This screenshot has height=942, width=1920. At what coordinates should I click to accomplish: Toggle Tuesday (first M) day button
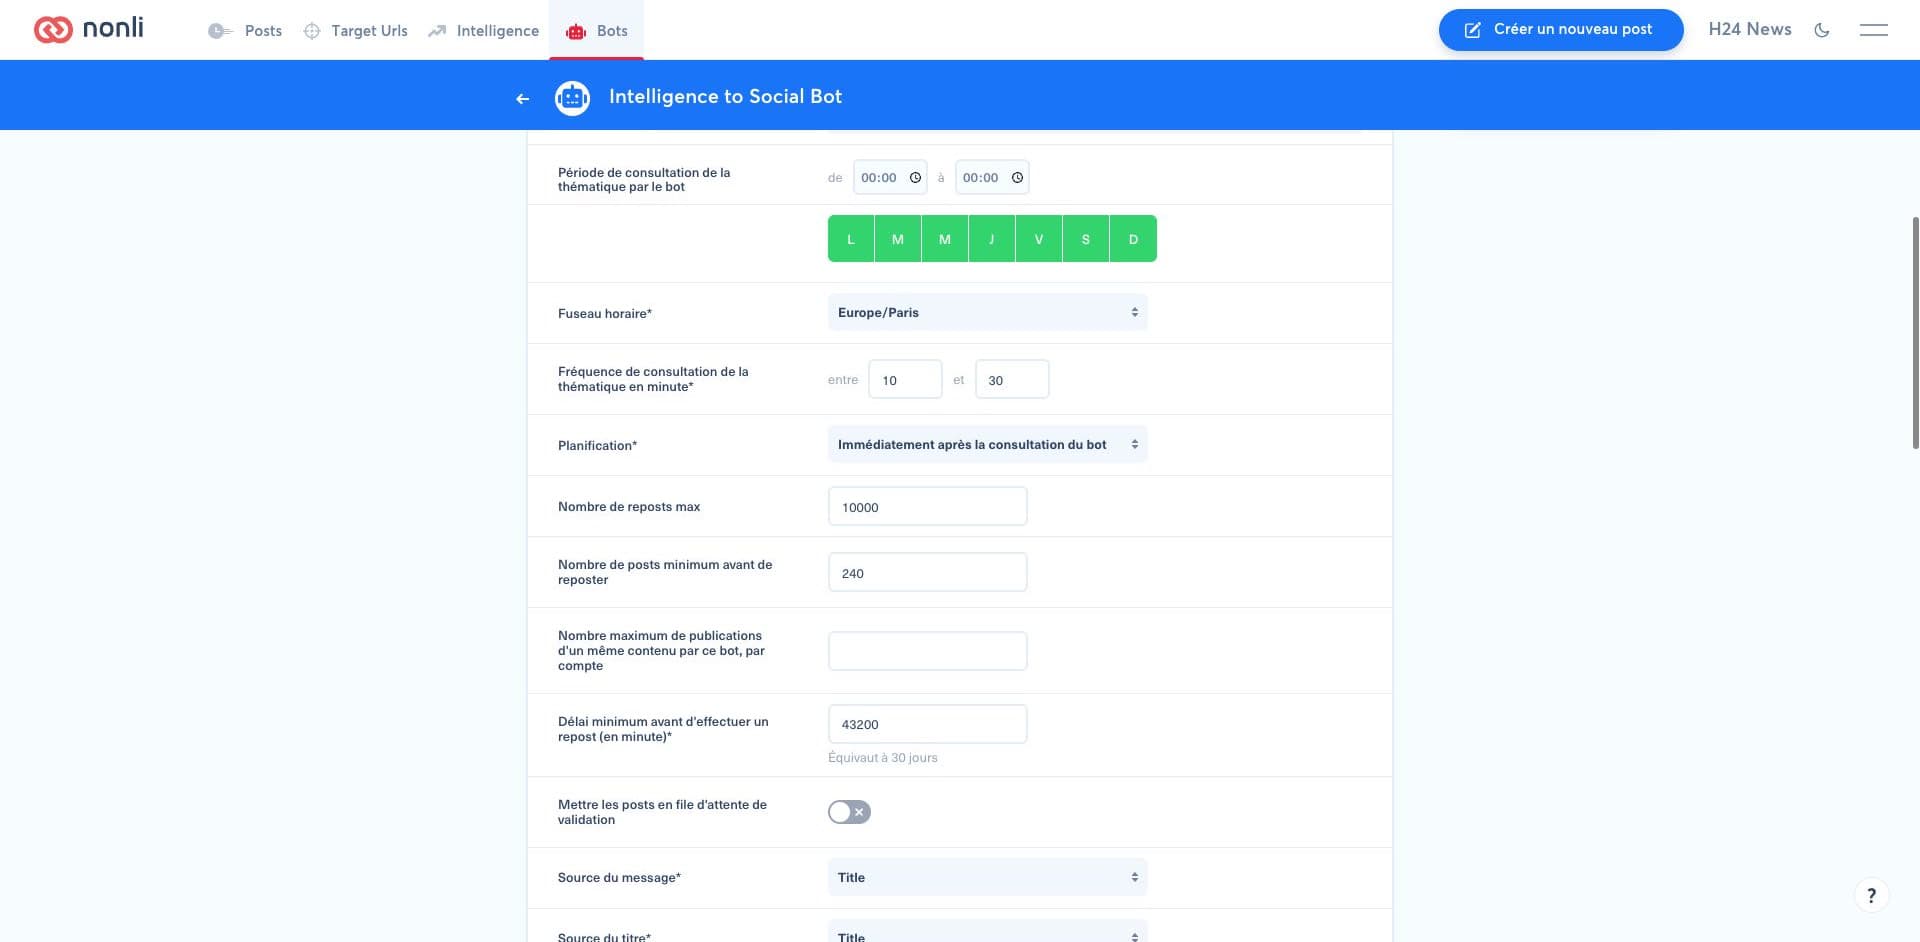(898, 239)
